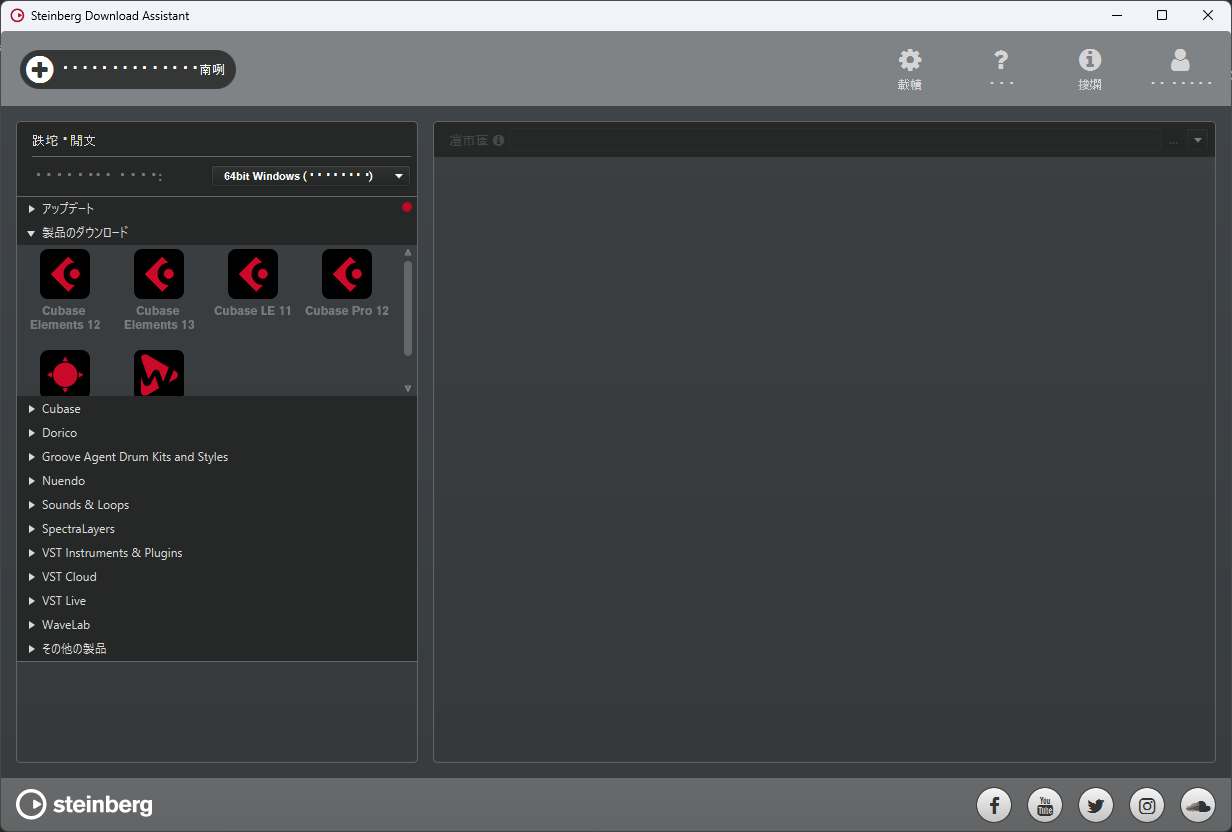Open Steinberg Facebook page icon

tap(994, 804)
